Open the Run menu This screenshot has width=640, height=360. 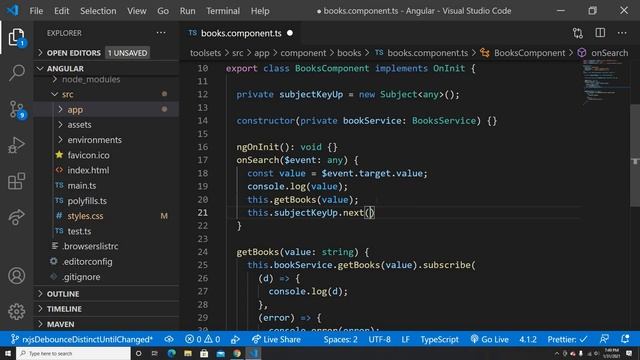click(187, 11)
